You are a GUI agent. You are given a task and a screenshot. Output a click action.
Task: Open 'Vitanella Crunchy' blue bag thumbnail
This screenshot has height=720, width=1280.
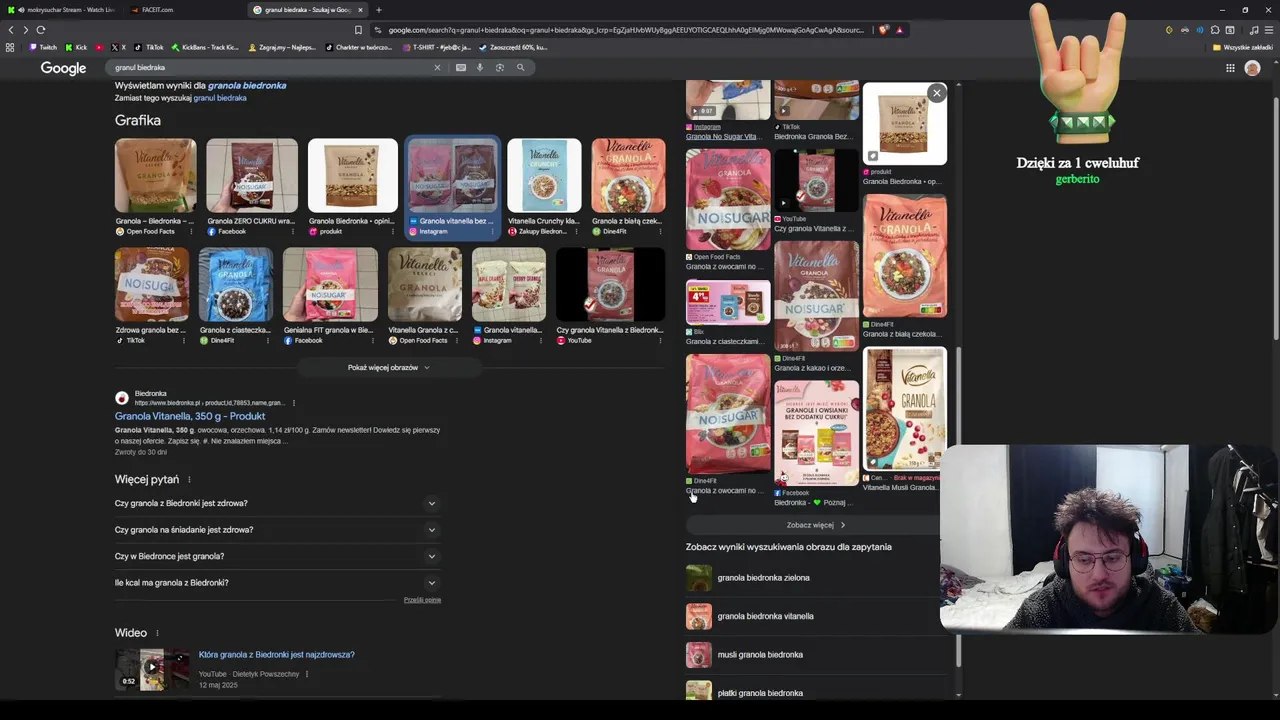point(544,175)
